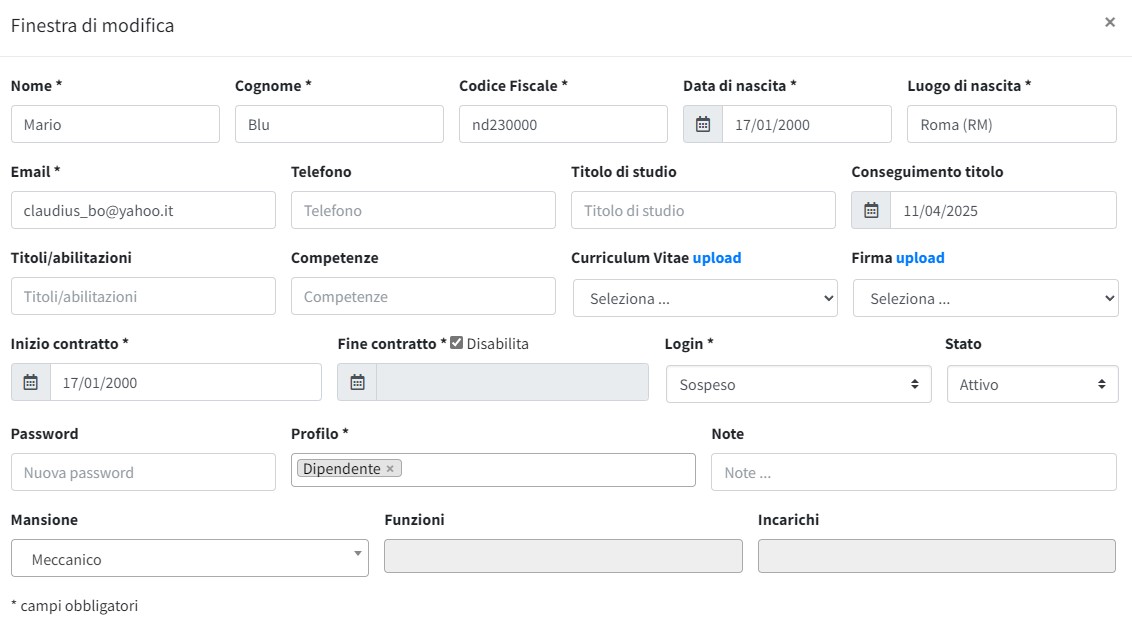Focus the Nome field containing Mario
1132x630 pixels.
[115, 125]
